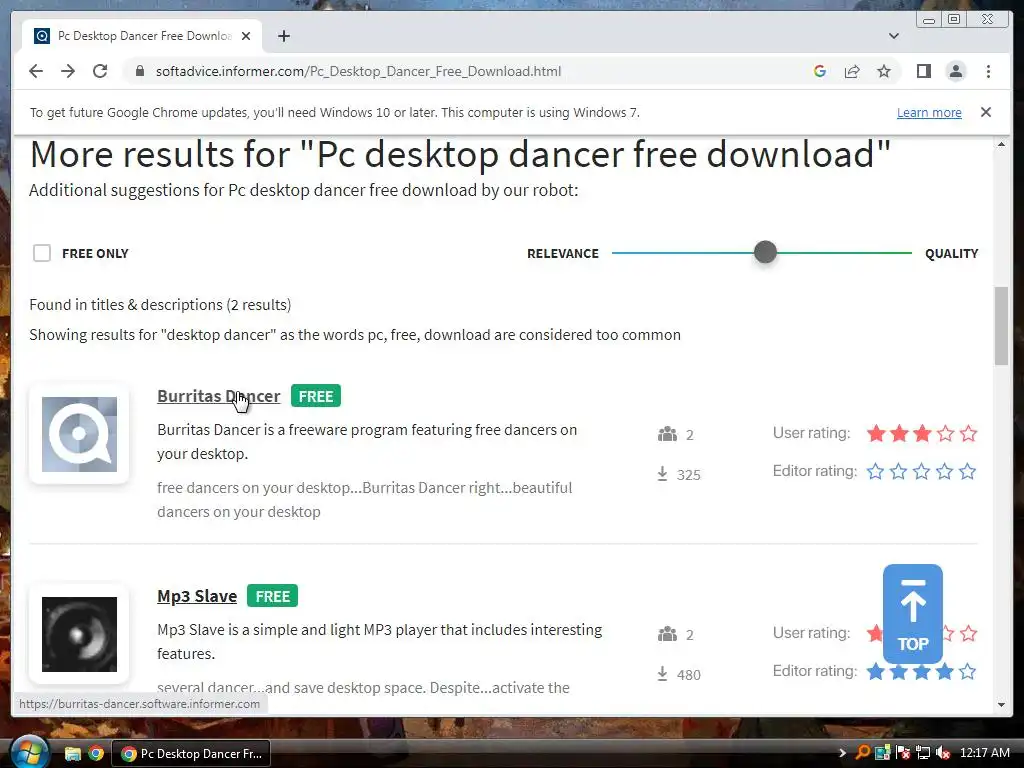Select the Pc Desktop Dancer browser tab
The image size is (1024, 768).
(x=142, y=36)
